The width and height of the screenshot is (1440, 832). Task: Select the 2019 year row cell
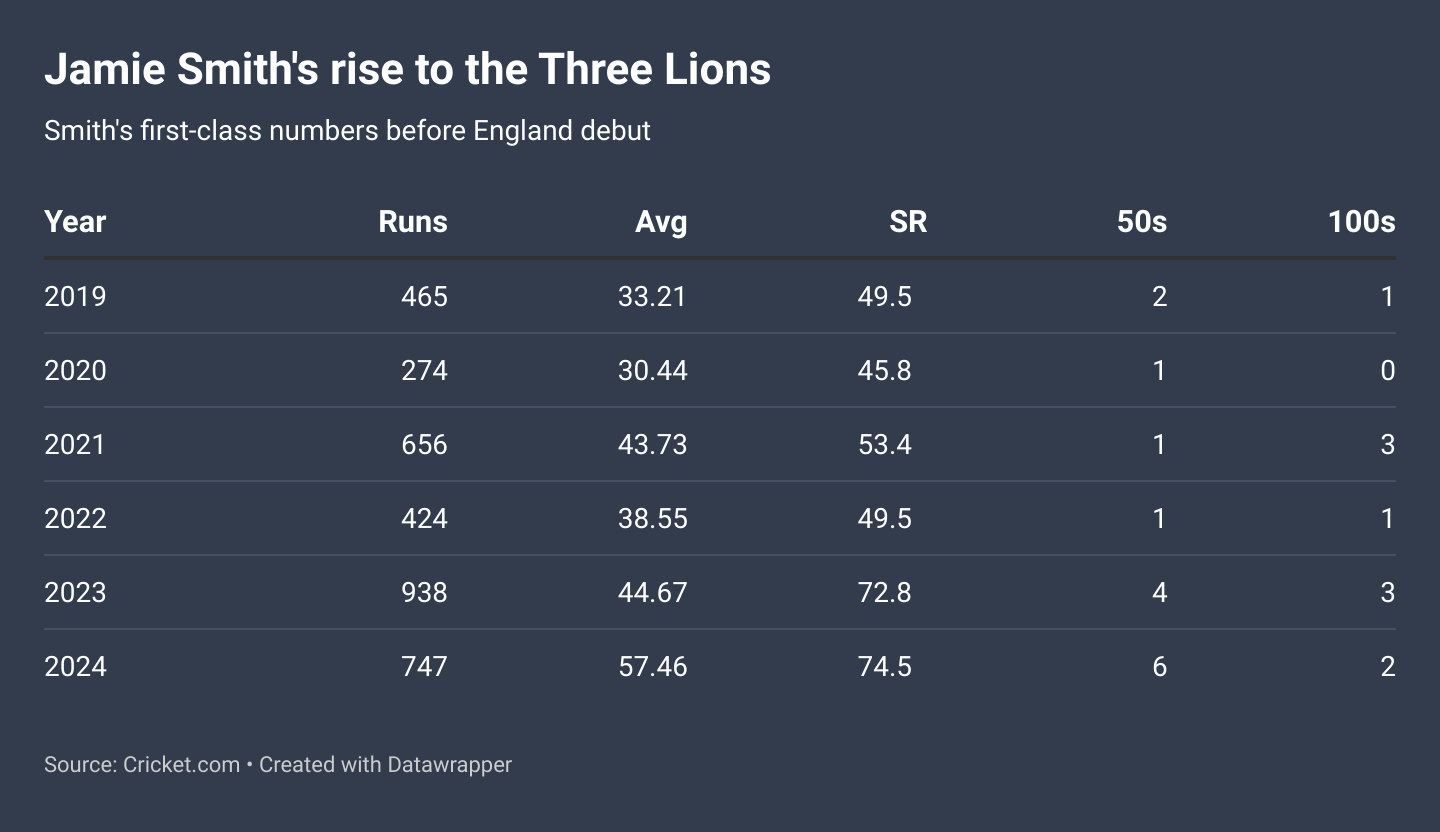click(x=75, y=297)
